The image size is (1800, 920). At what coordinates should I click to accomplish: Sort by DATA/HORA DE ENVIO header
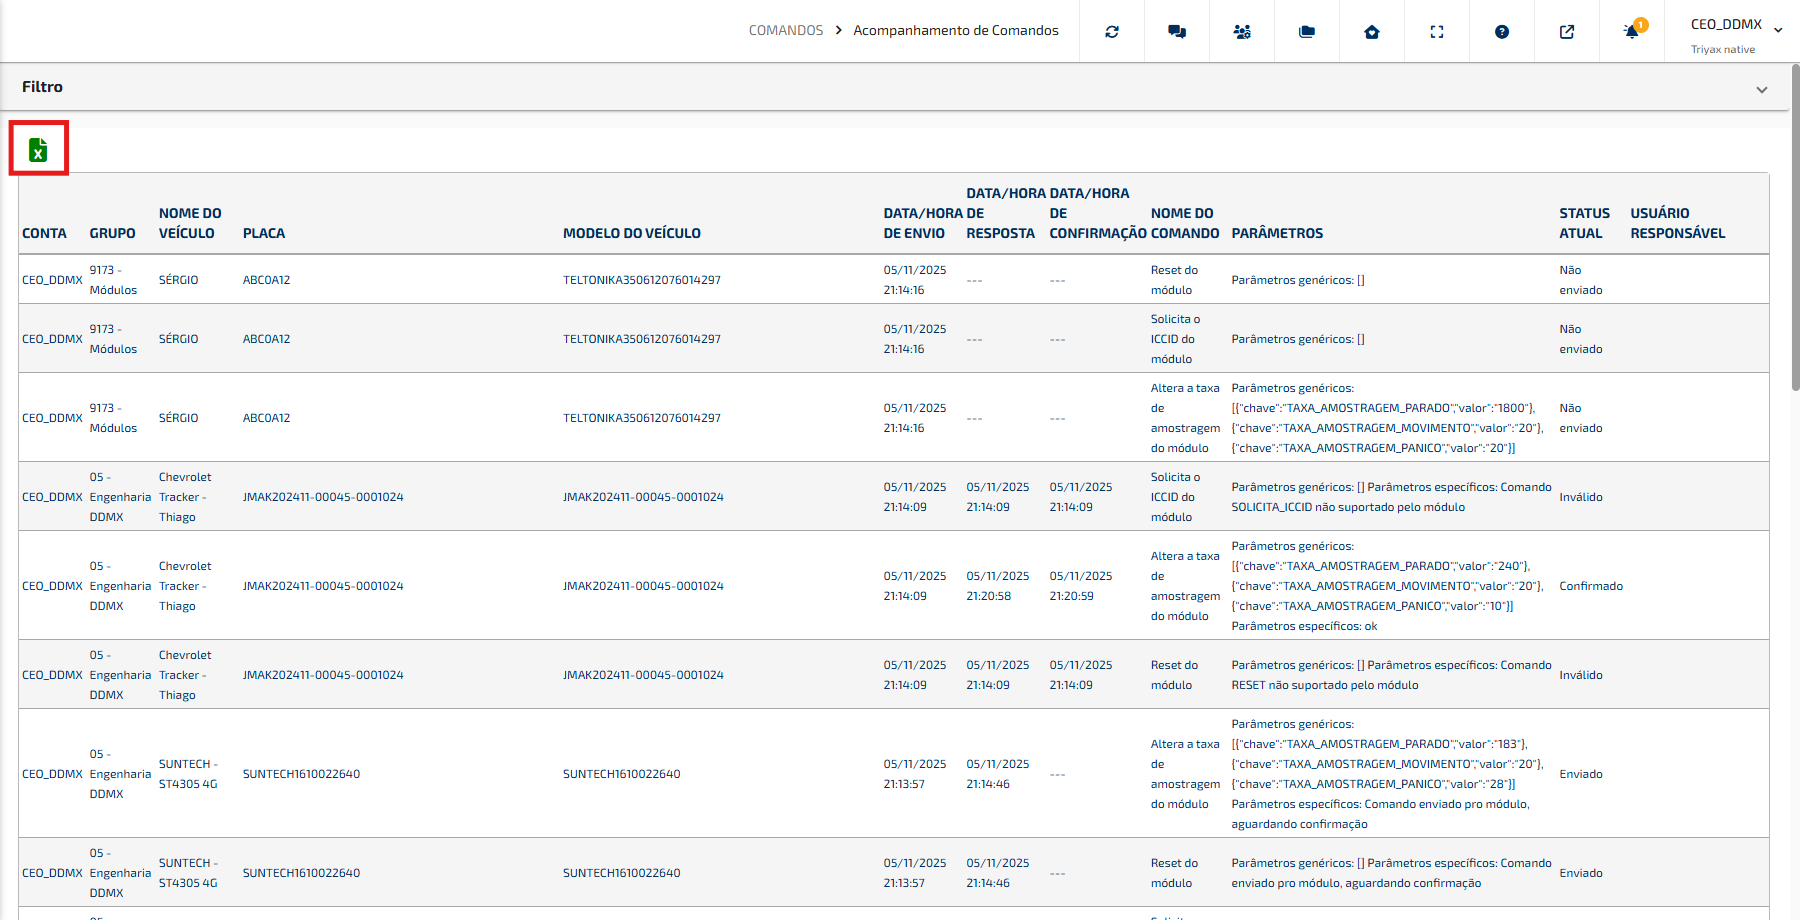[x=921, y=223]
